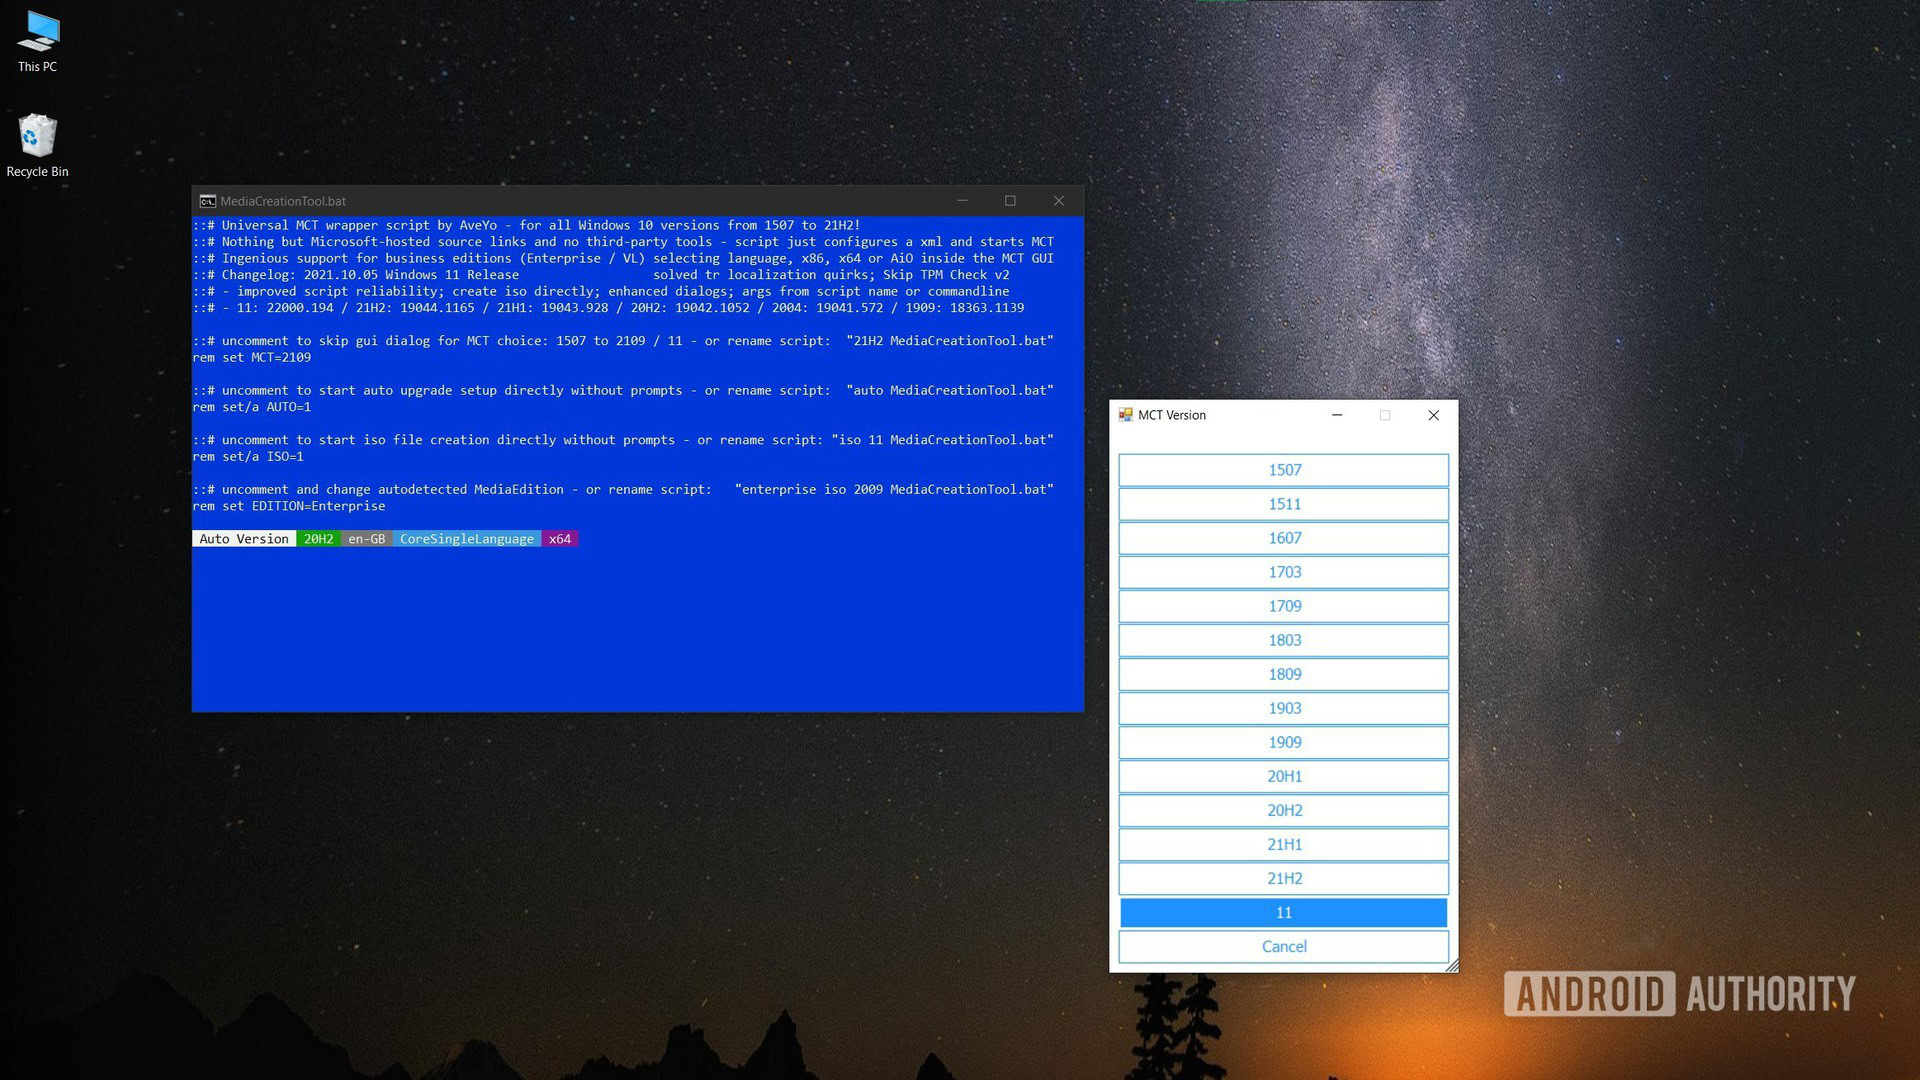This screenshot has height=1080, width=1920.
Task: Click the Auto Version label toggle
Action: point(244,538)
